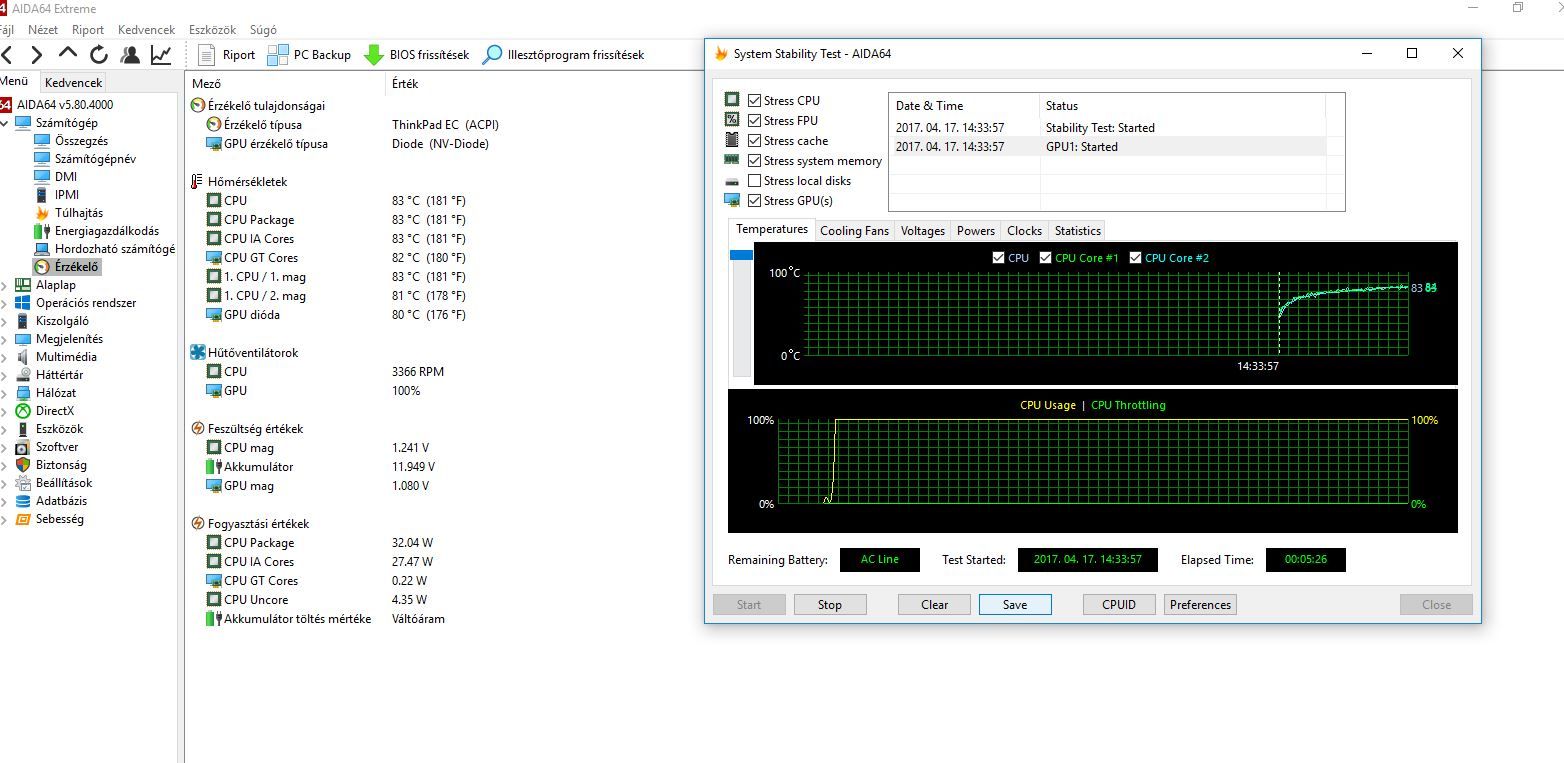Uncheck the CPU Core #1 legend checkbox
Viewport: 1564px width, 763px height.
point(1046,258)
